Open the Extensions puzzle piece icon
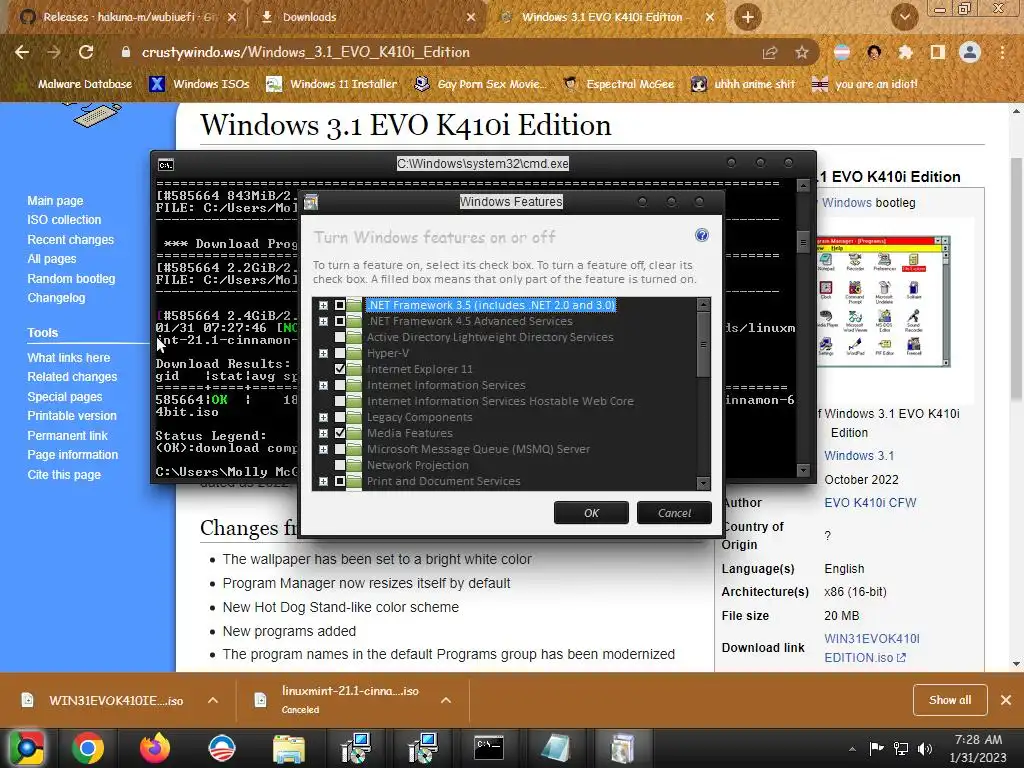Screen dimensions: 1024x768 pyautogui.click(x=906, y=52)
